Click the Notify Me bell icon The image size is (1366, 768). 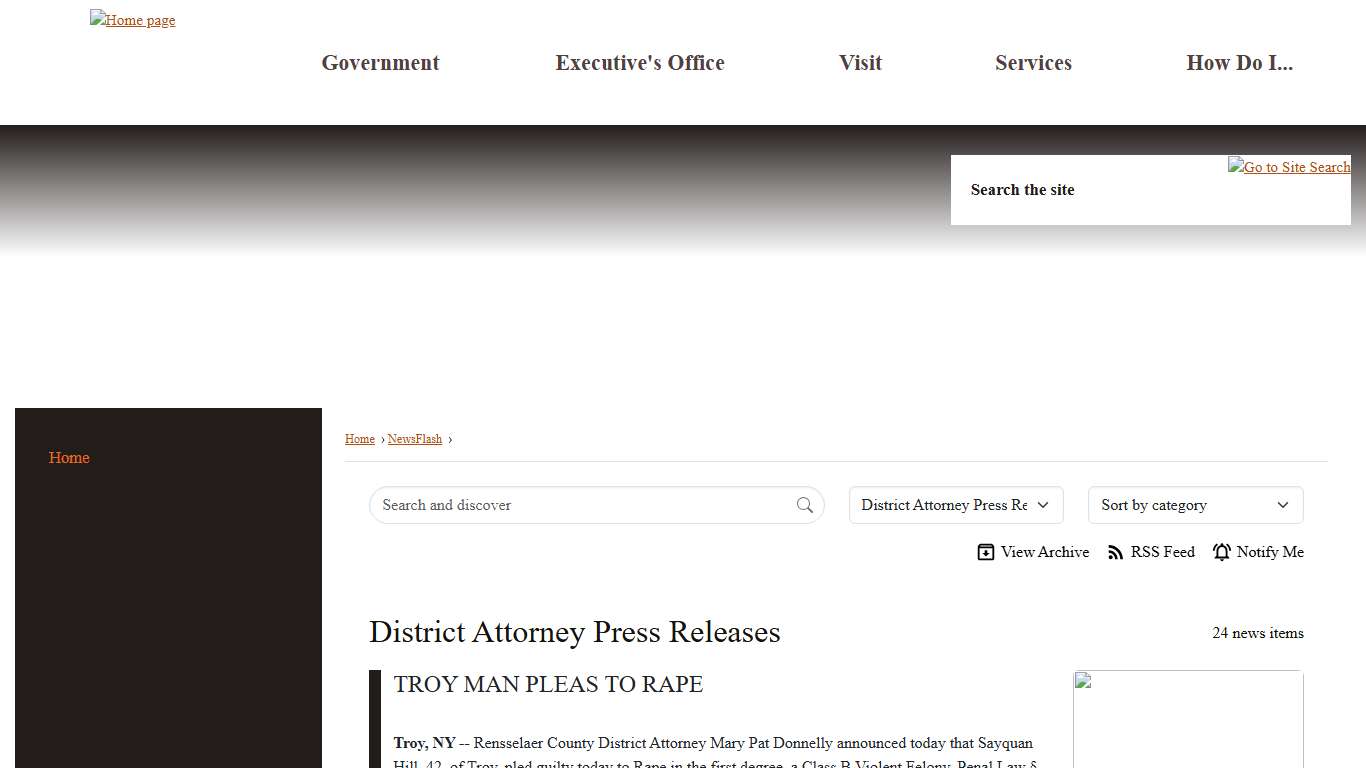(1221, 552)
